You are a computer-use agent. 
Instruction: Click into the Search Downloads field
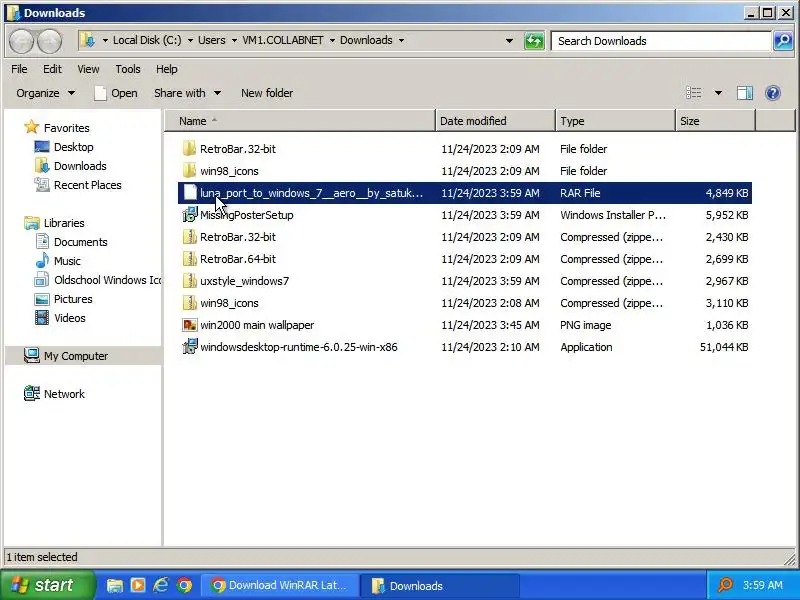(661, 41)
